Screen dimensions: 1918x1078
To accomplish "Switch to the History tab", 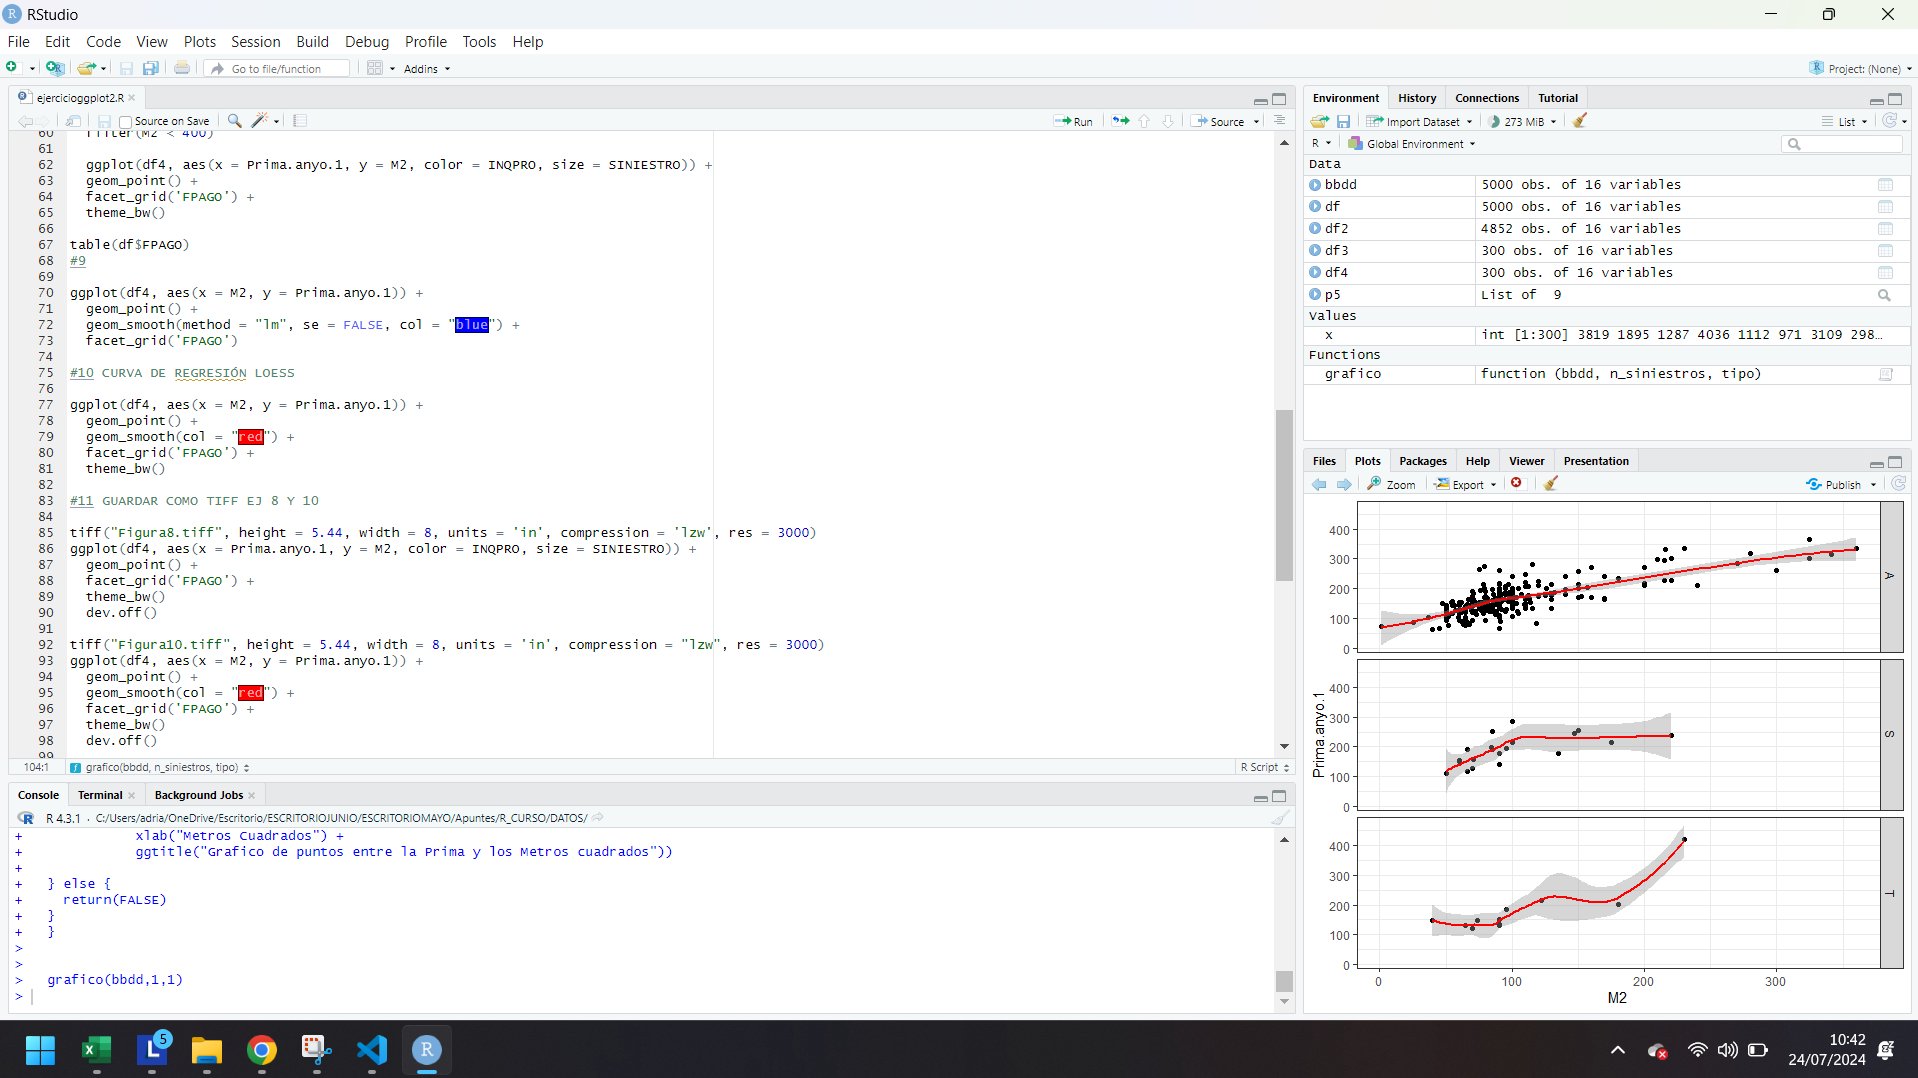I will pos(1416,97).
